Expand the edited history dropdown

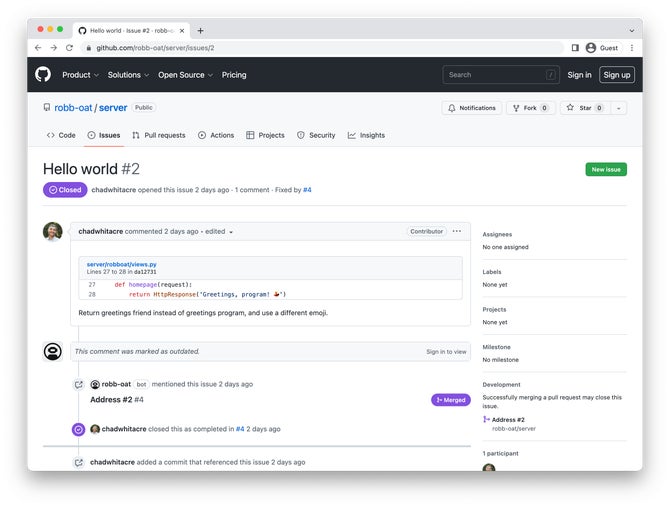(219, 232)
